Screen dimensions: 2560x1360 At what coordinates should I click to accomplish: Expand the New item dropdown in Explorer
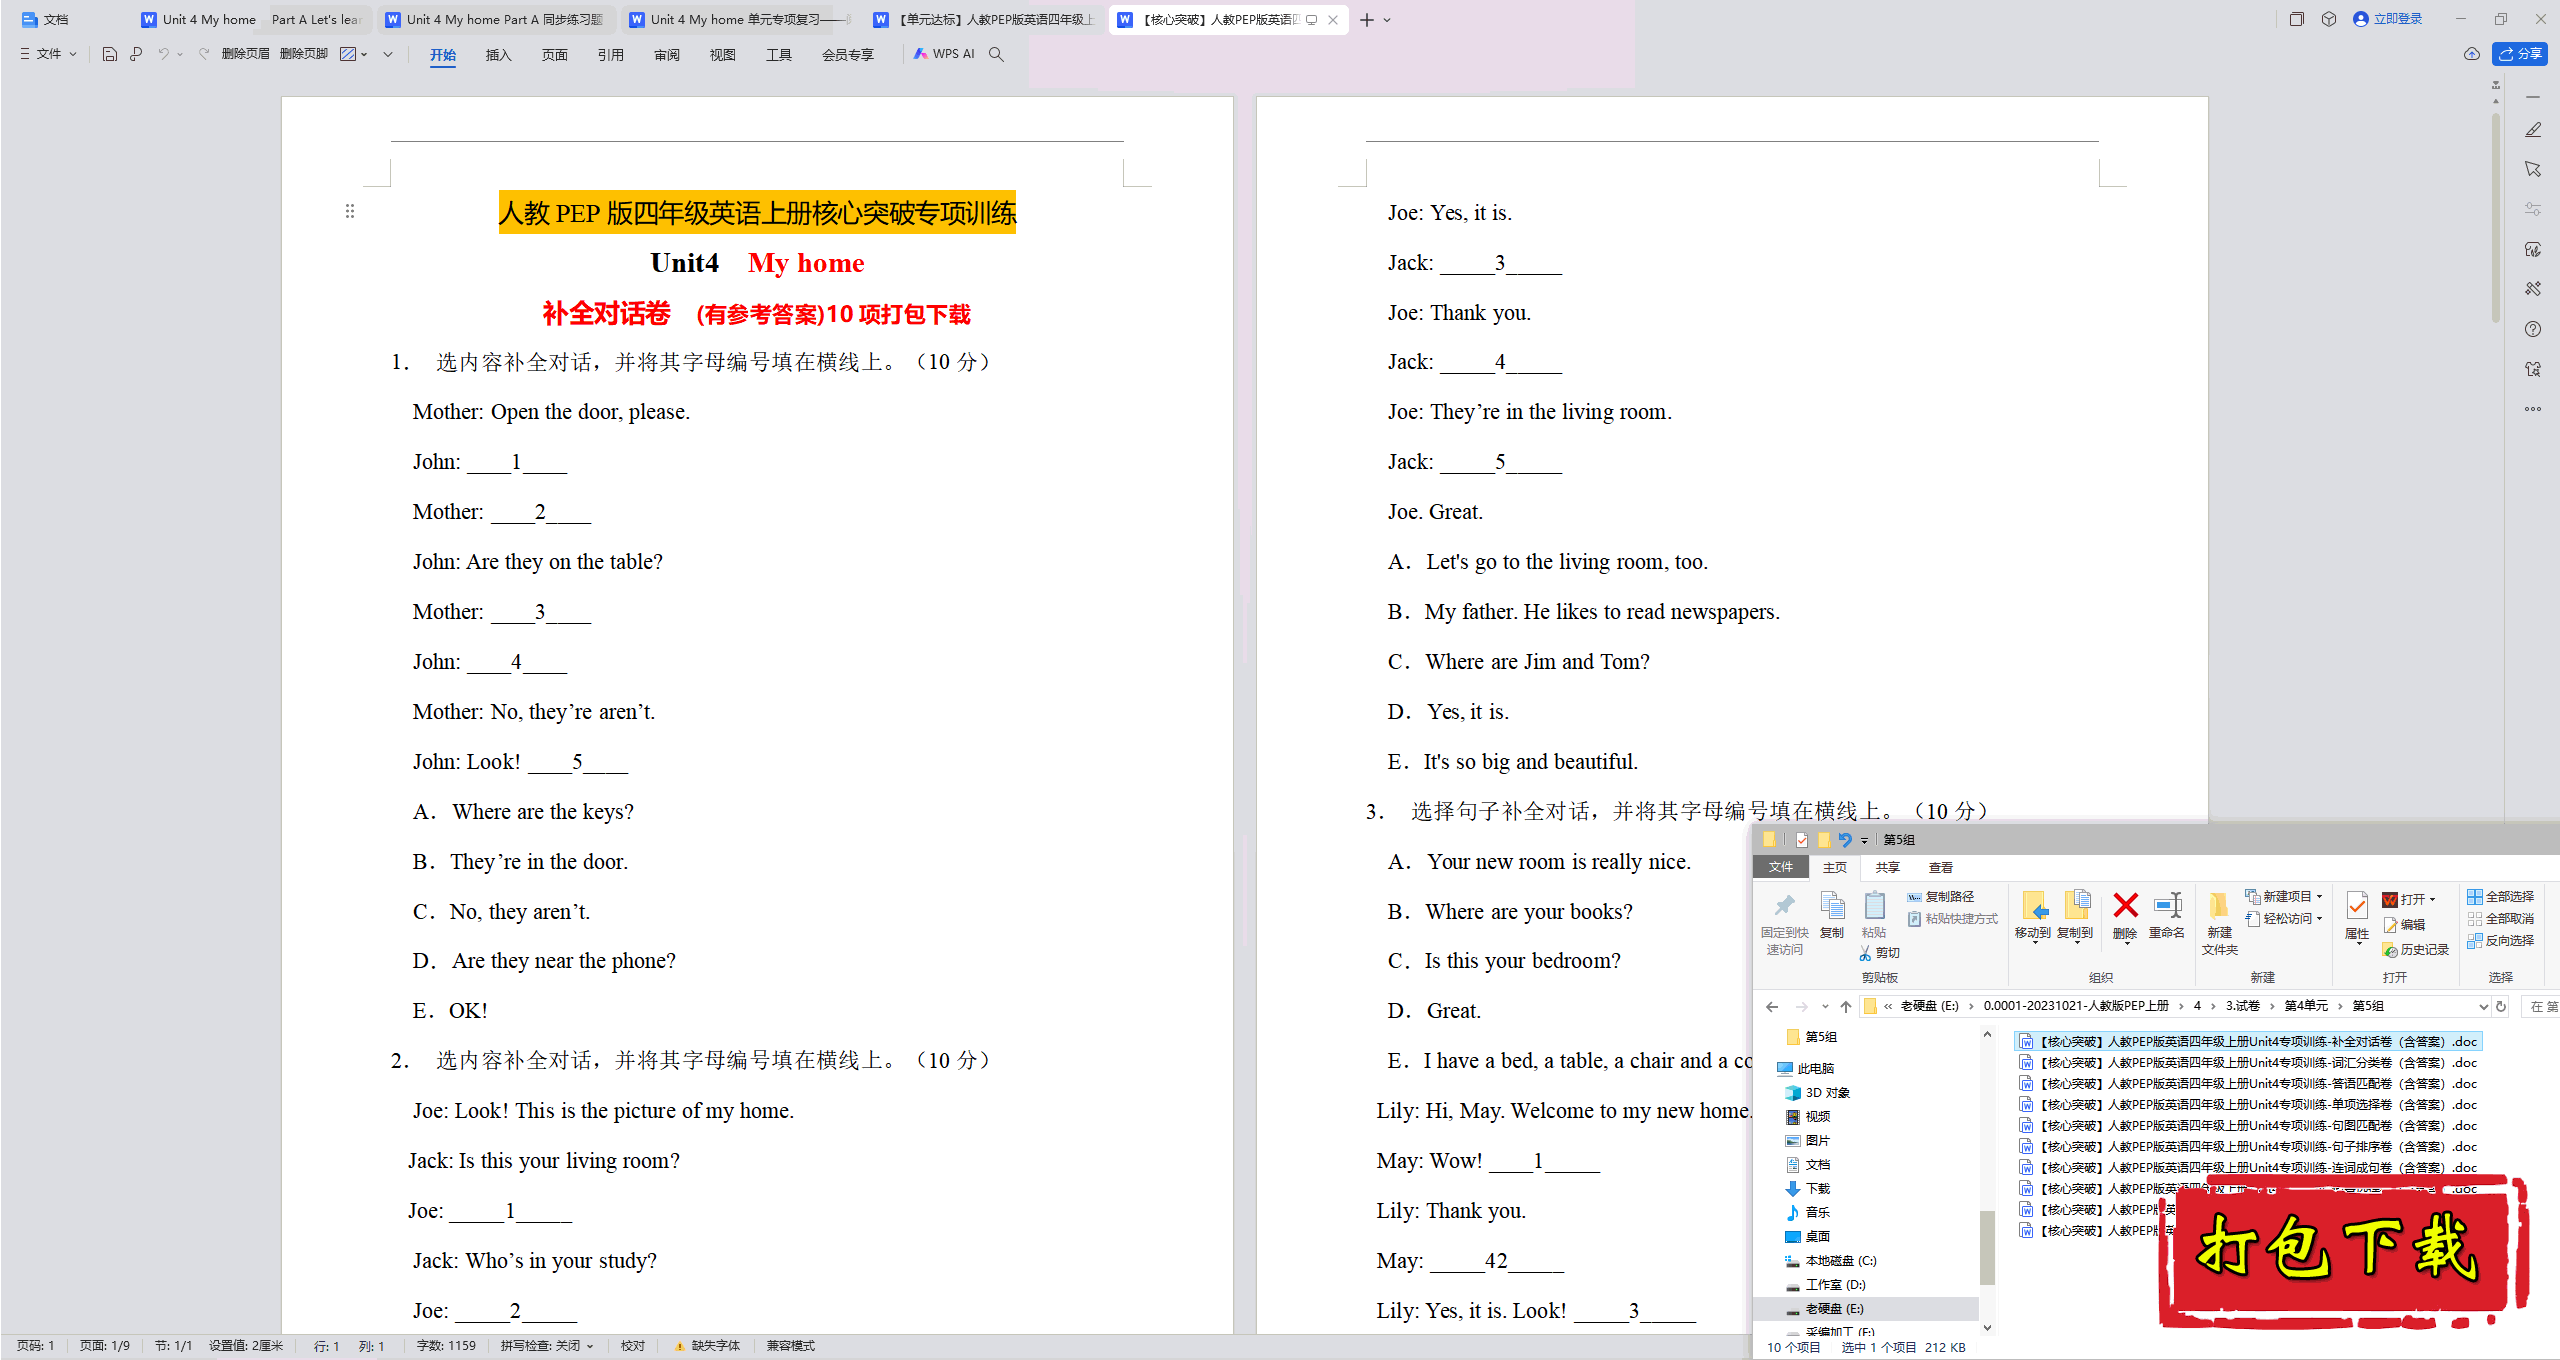point(2320,897)
